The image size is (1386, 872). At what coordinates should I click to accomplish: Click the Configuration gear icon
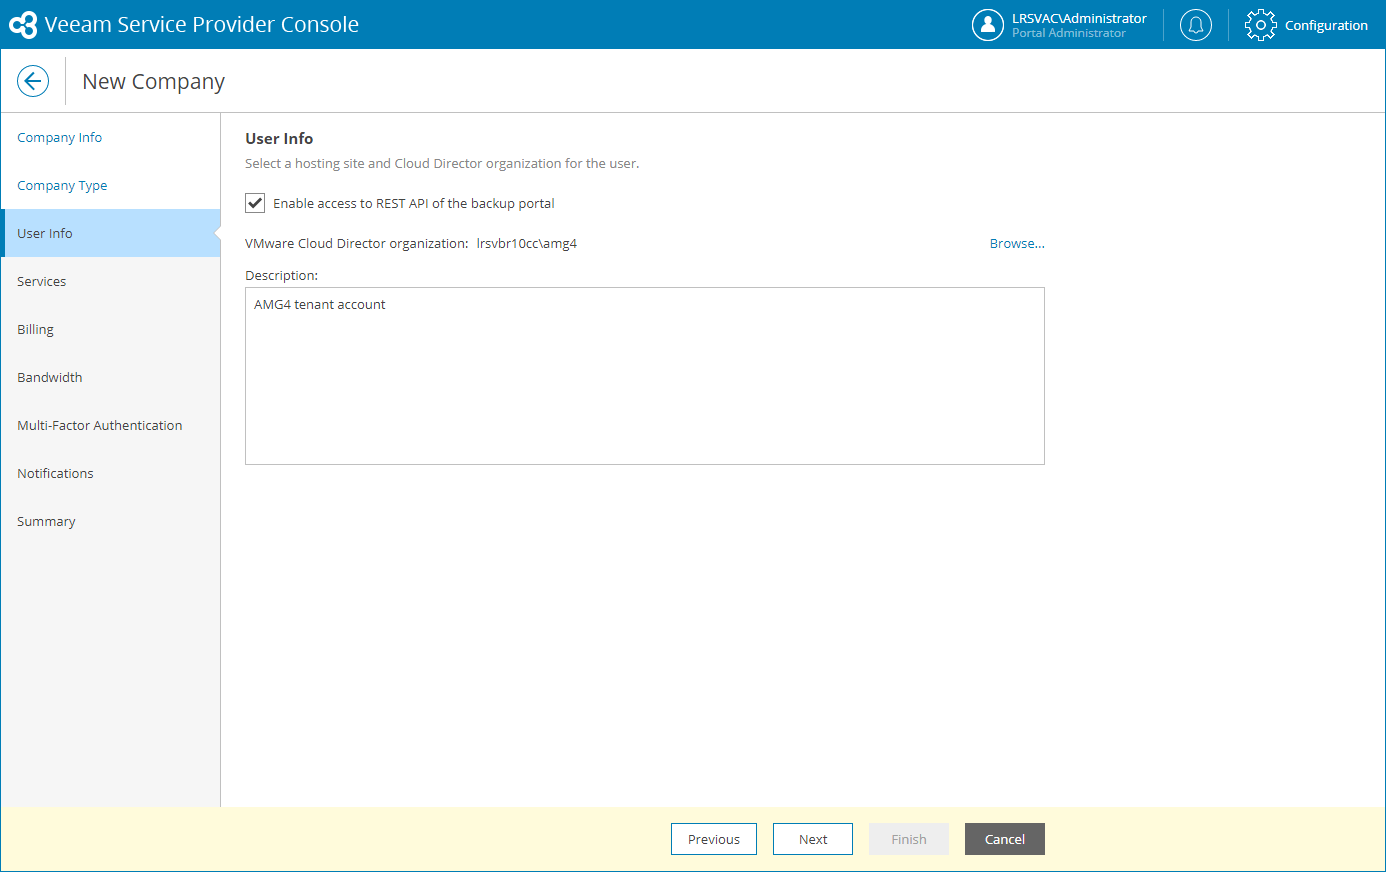tap(1260, 25)
